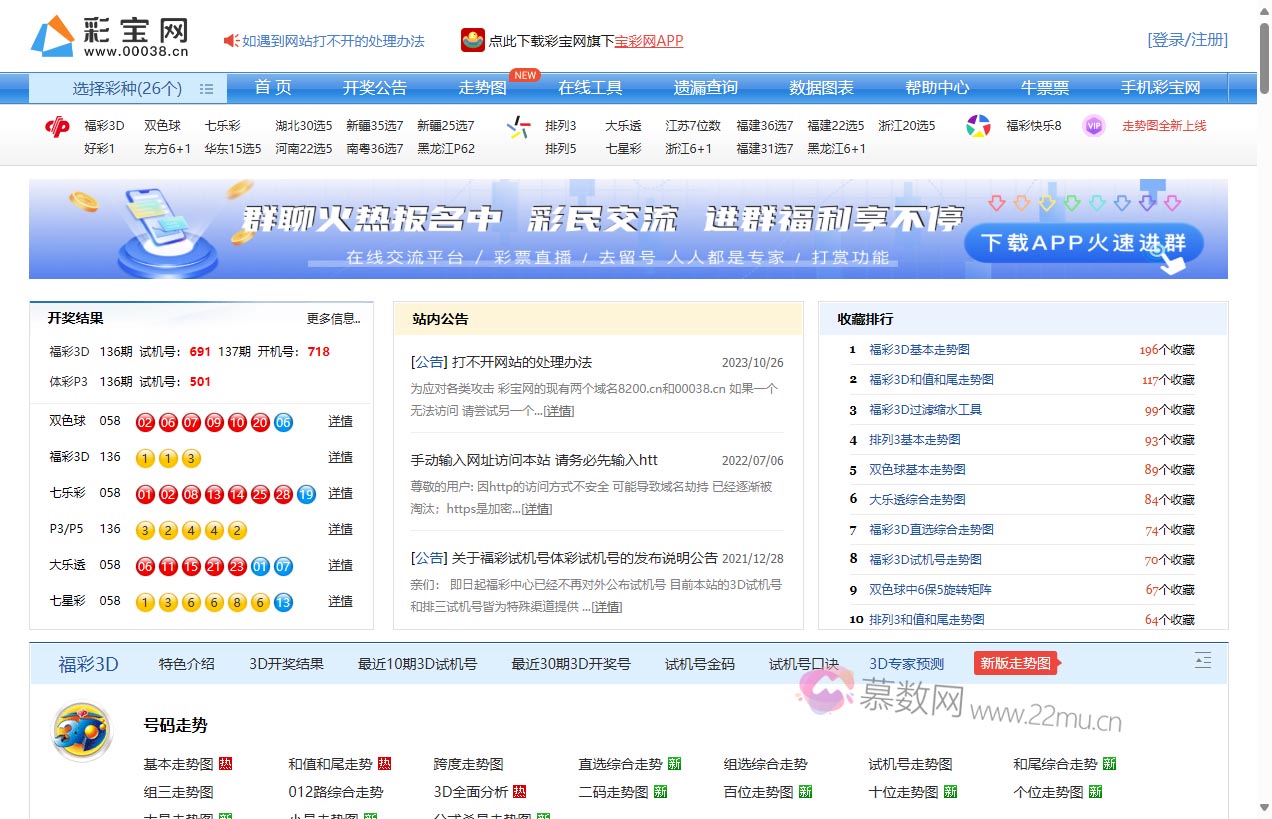The height and width of the screenshot is (819, 1272).
Task: Click 详情 next to the 七星彩 result
Action: point(340,601)
